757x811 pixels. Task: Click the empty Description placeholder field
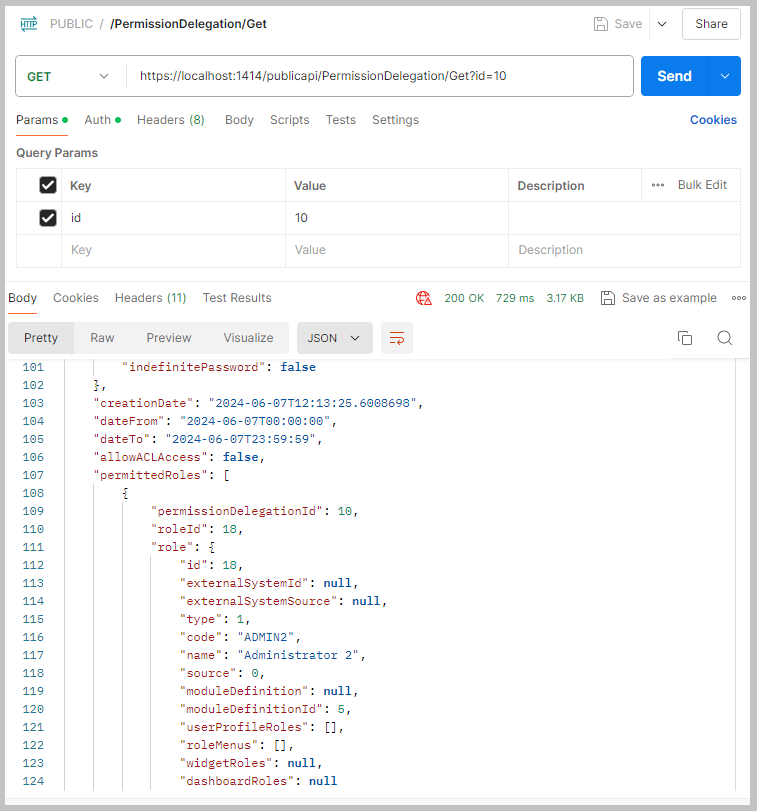point(624,250)
